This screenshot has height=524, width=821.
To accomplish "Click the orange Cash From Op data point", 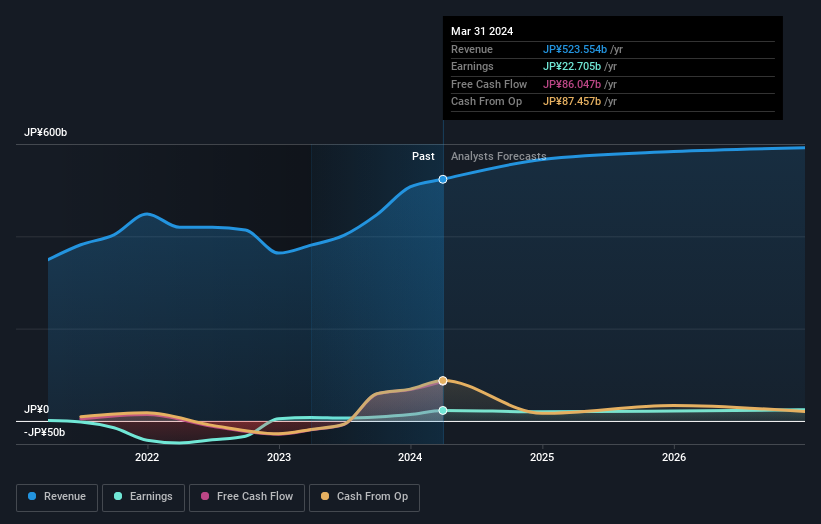I will 443,381.
